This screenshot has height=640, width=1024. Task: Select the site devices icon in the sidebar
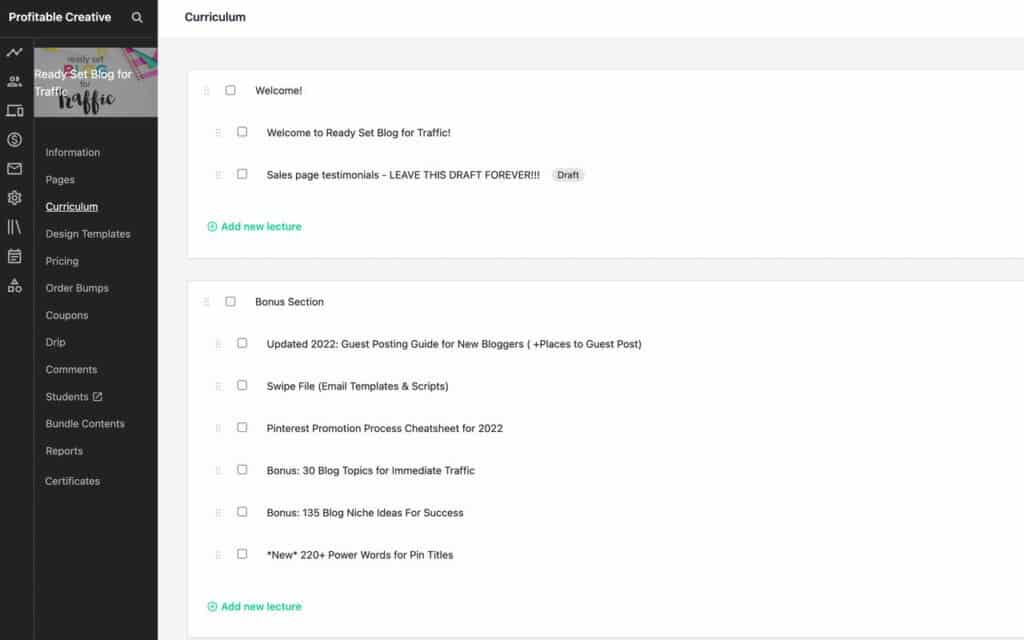14,110
